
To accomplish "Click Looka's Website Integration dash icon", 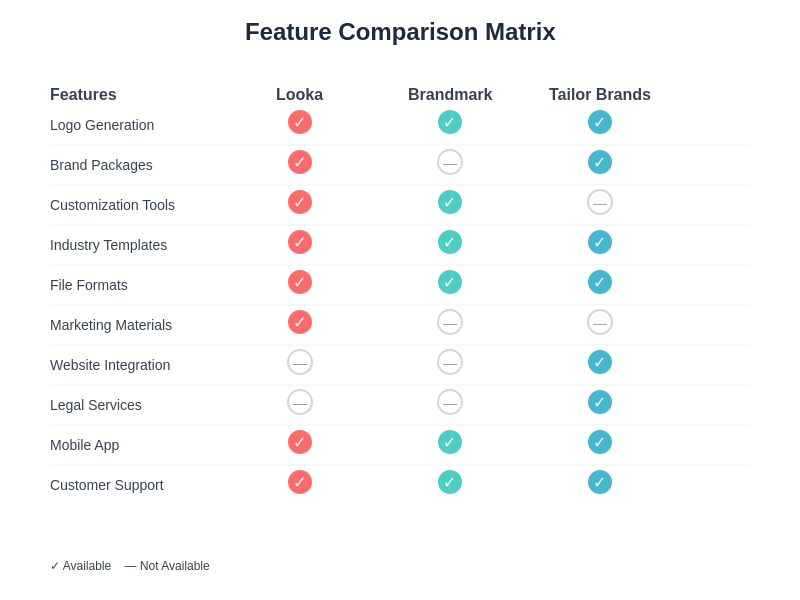I will coord(300,362).
